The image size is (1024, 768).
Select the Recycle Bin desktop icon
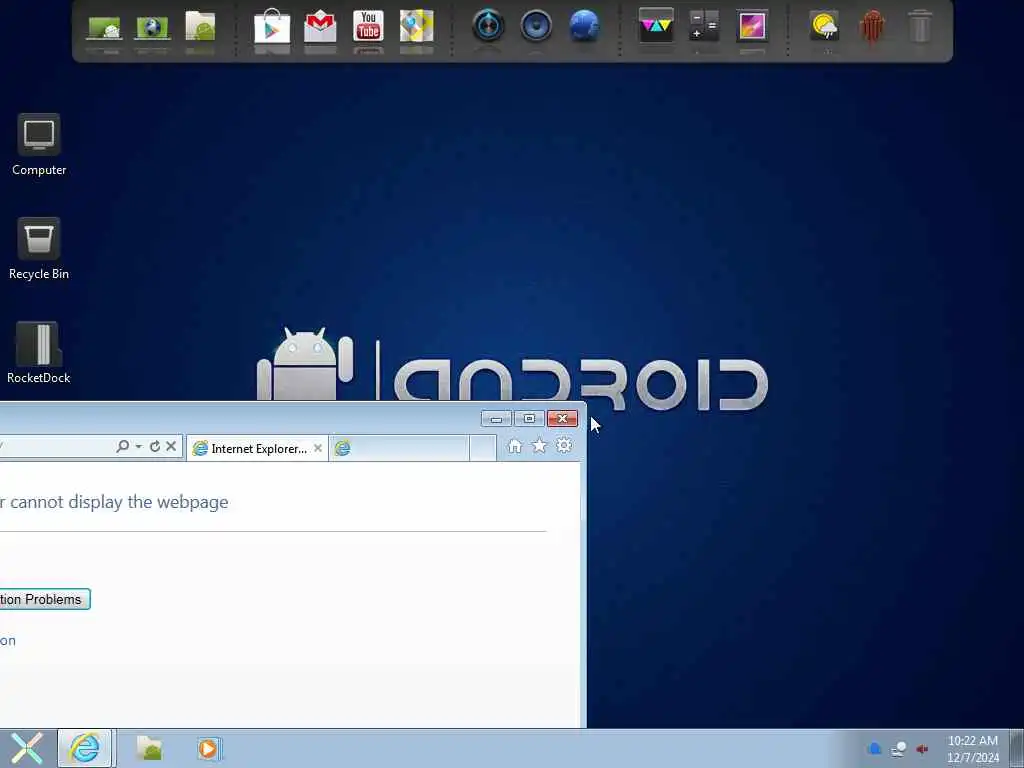pos(39,249)
